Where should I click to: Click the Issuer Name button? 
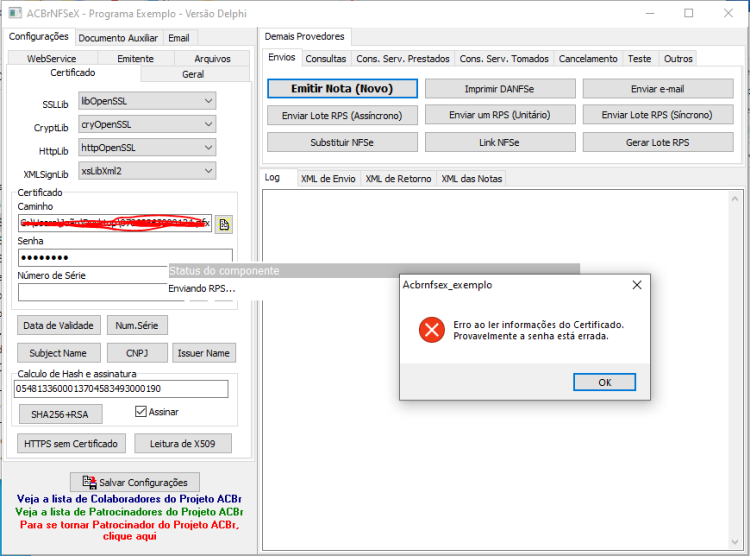[204, 353]
